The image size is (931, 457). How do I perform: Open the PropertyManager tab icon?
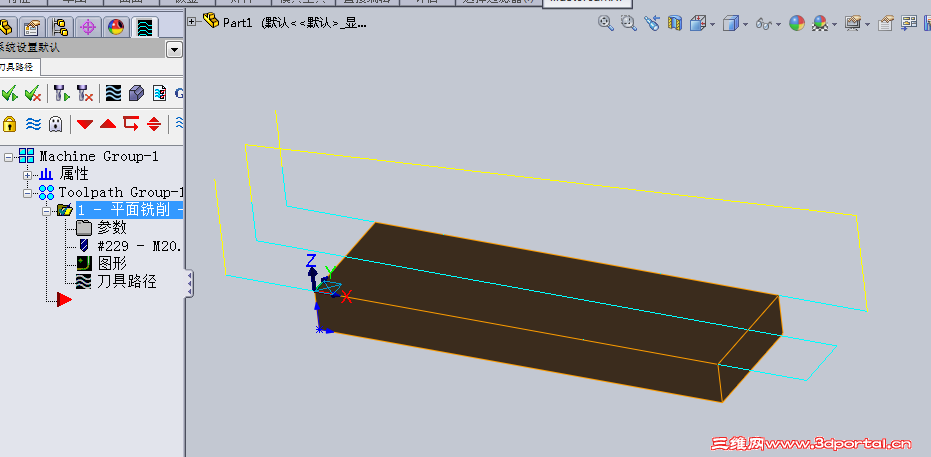30,27
